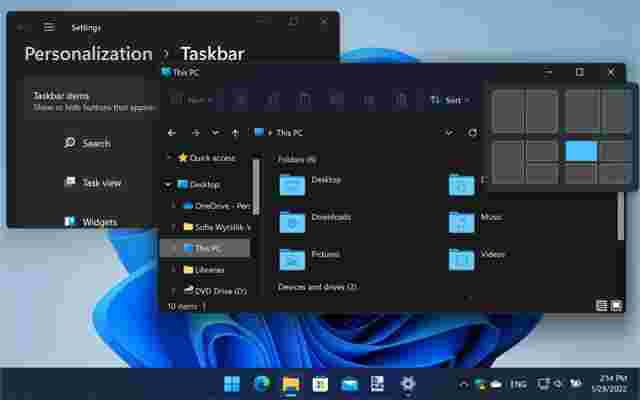The width and height of the screenshot is (640, 400).
Task: Click the volume icon in system tray
Action: coord(558,384)
